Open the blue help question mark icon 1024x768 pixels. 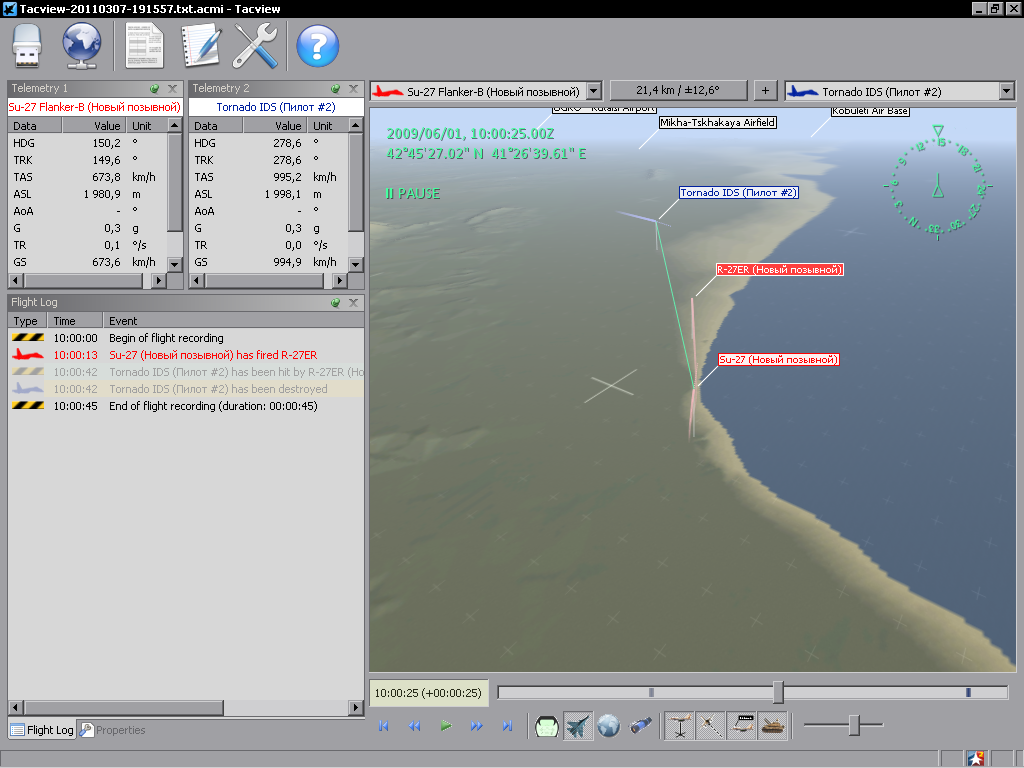pos(317,46)
